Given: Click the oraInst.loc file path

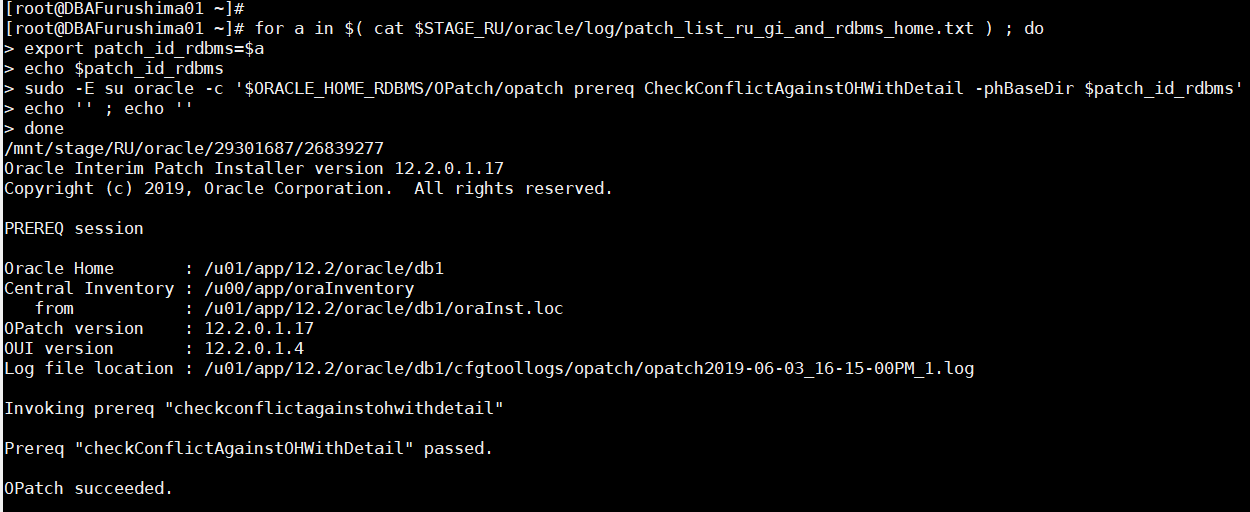Looking at the screenshot, I should (x=384, y=308).
